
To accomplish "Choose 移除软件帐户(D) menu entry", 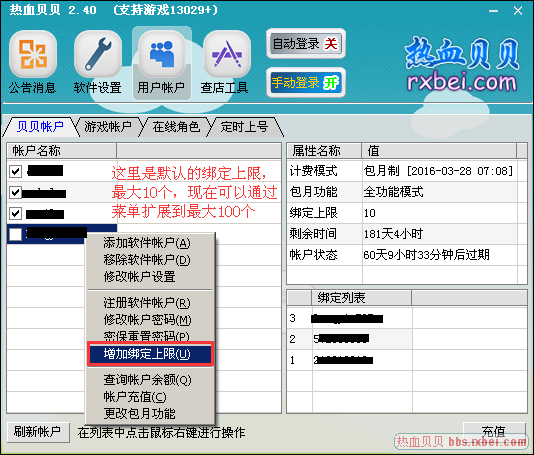I will (150, 260).
